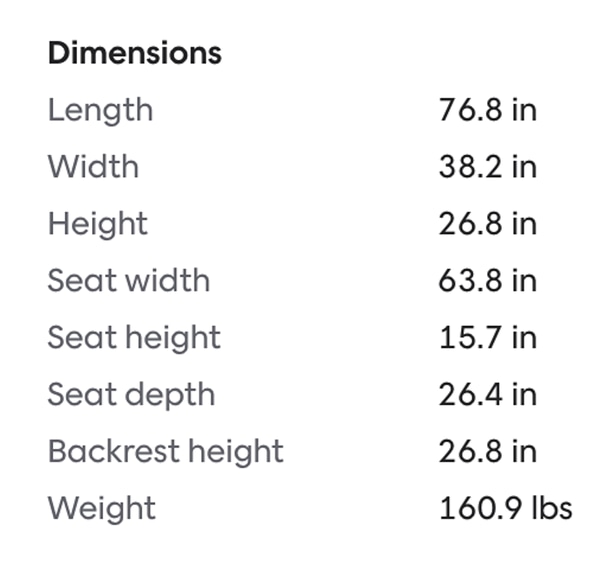The image size is (600, 563).
Task: Select the Height label
Action: pyautogui.click(x=97, y=224)
